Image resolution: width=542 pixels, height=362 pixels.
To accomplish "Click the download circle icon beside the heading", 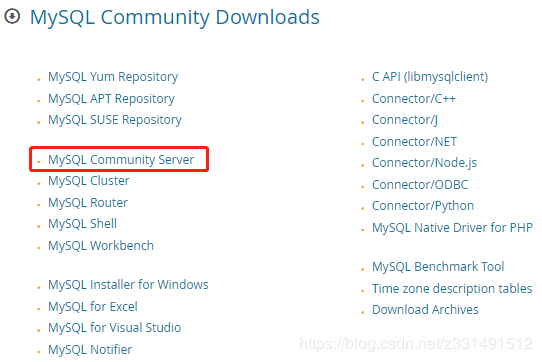I will (x=12, y=16).
